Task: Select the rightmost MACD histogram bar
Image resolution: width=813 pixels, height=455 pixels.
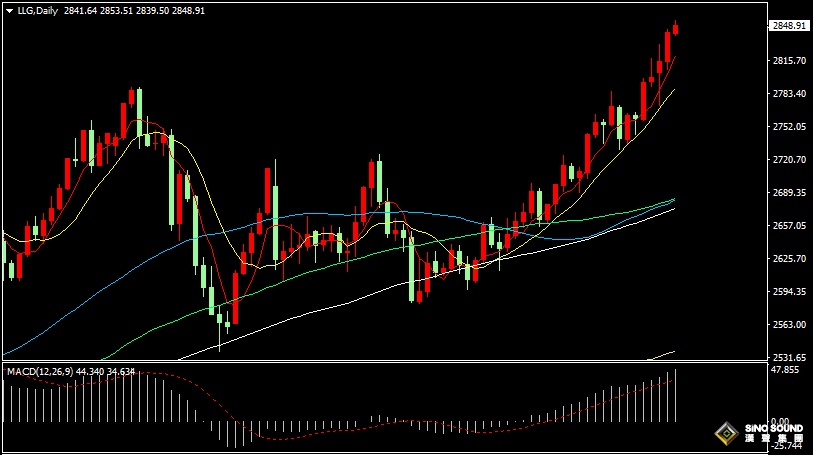Action: coord(676,395)
